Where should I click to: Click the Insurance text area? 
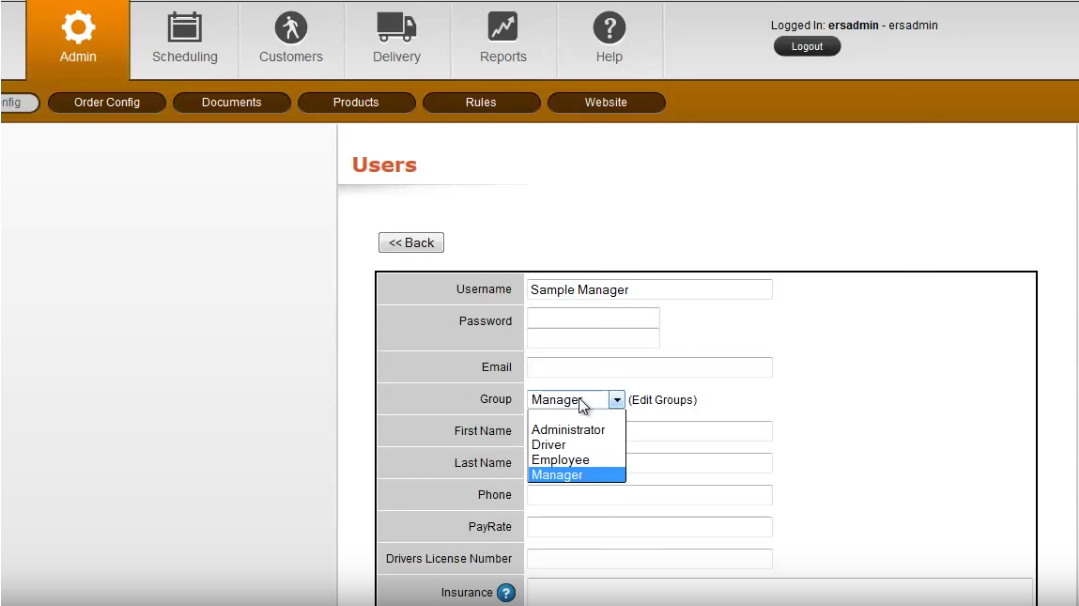point(780,592)
